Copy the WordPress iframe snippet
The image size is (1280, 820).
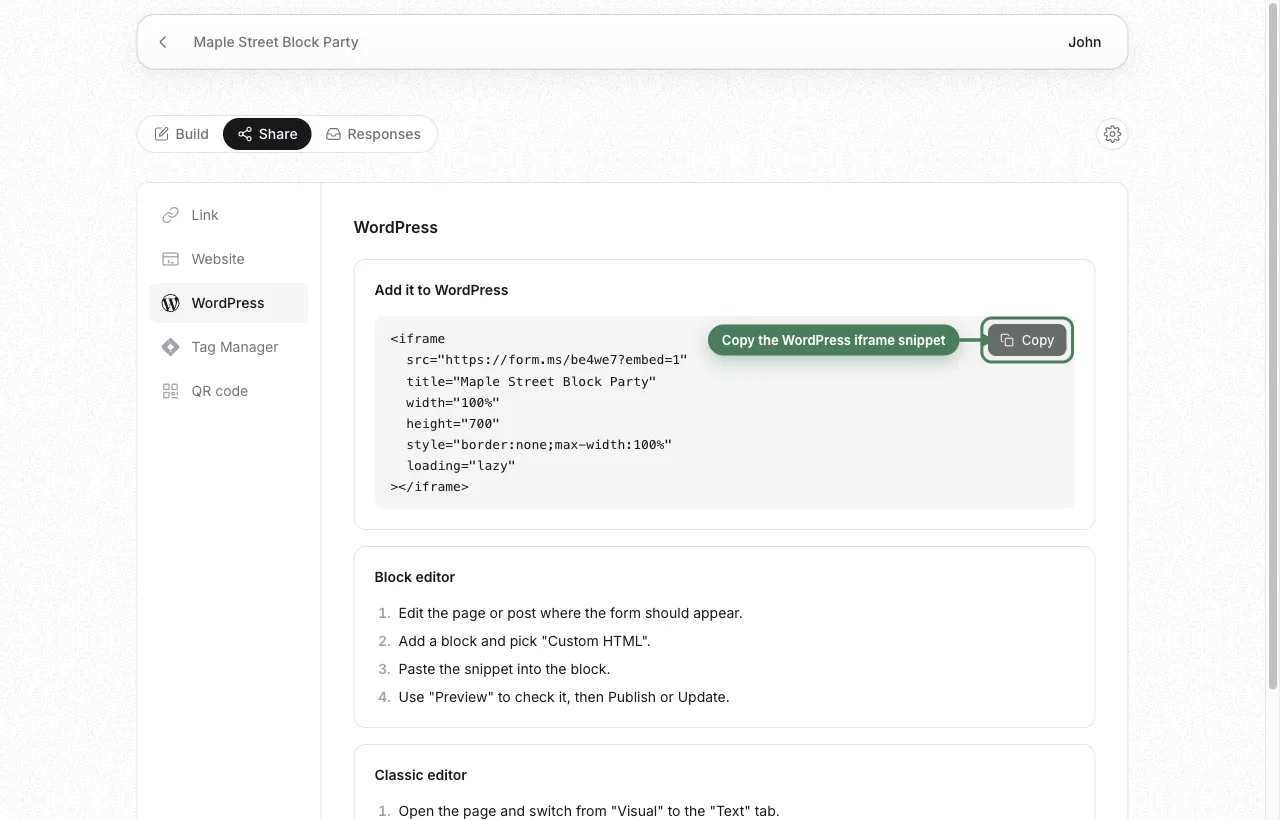pos(1027,340)
